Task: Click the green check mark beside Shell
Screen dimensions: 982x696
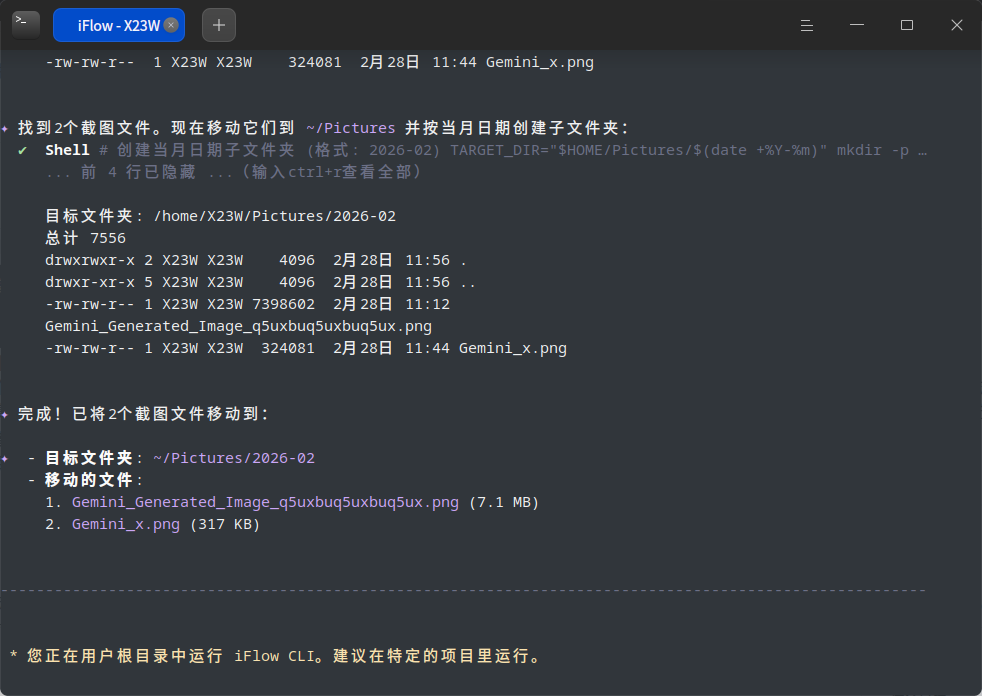Action: [x=23, y=150]
